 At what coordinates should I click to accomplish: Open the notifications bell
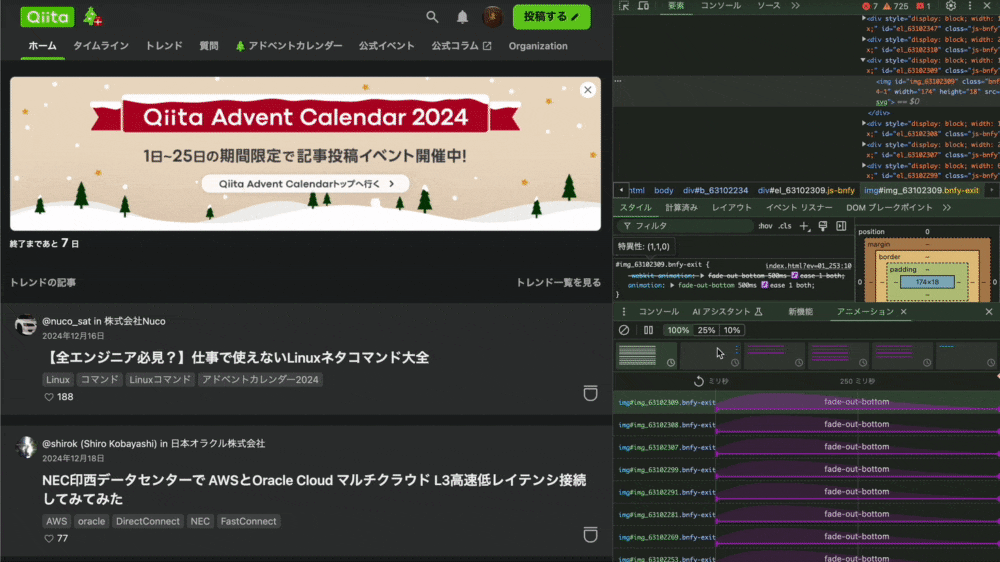[x=462, y=17]
